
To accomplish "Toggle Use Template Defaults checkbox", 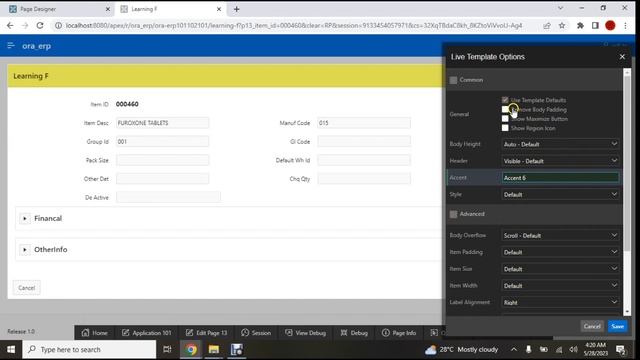I will (x=505, y=100).
